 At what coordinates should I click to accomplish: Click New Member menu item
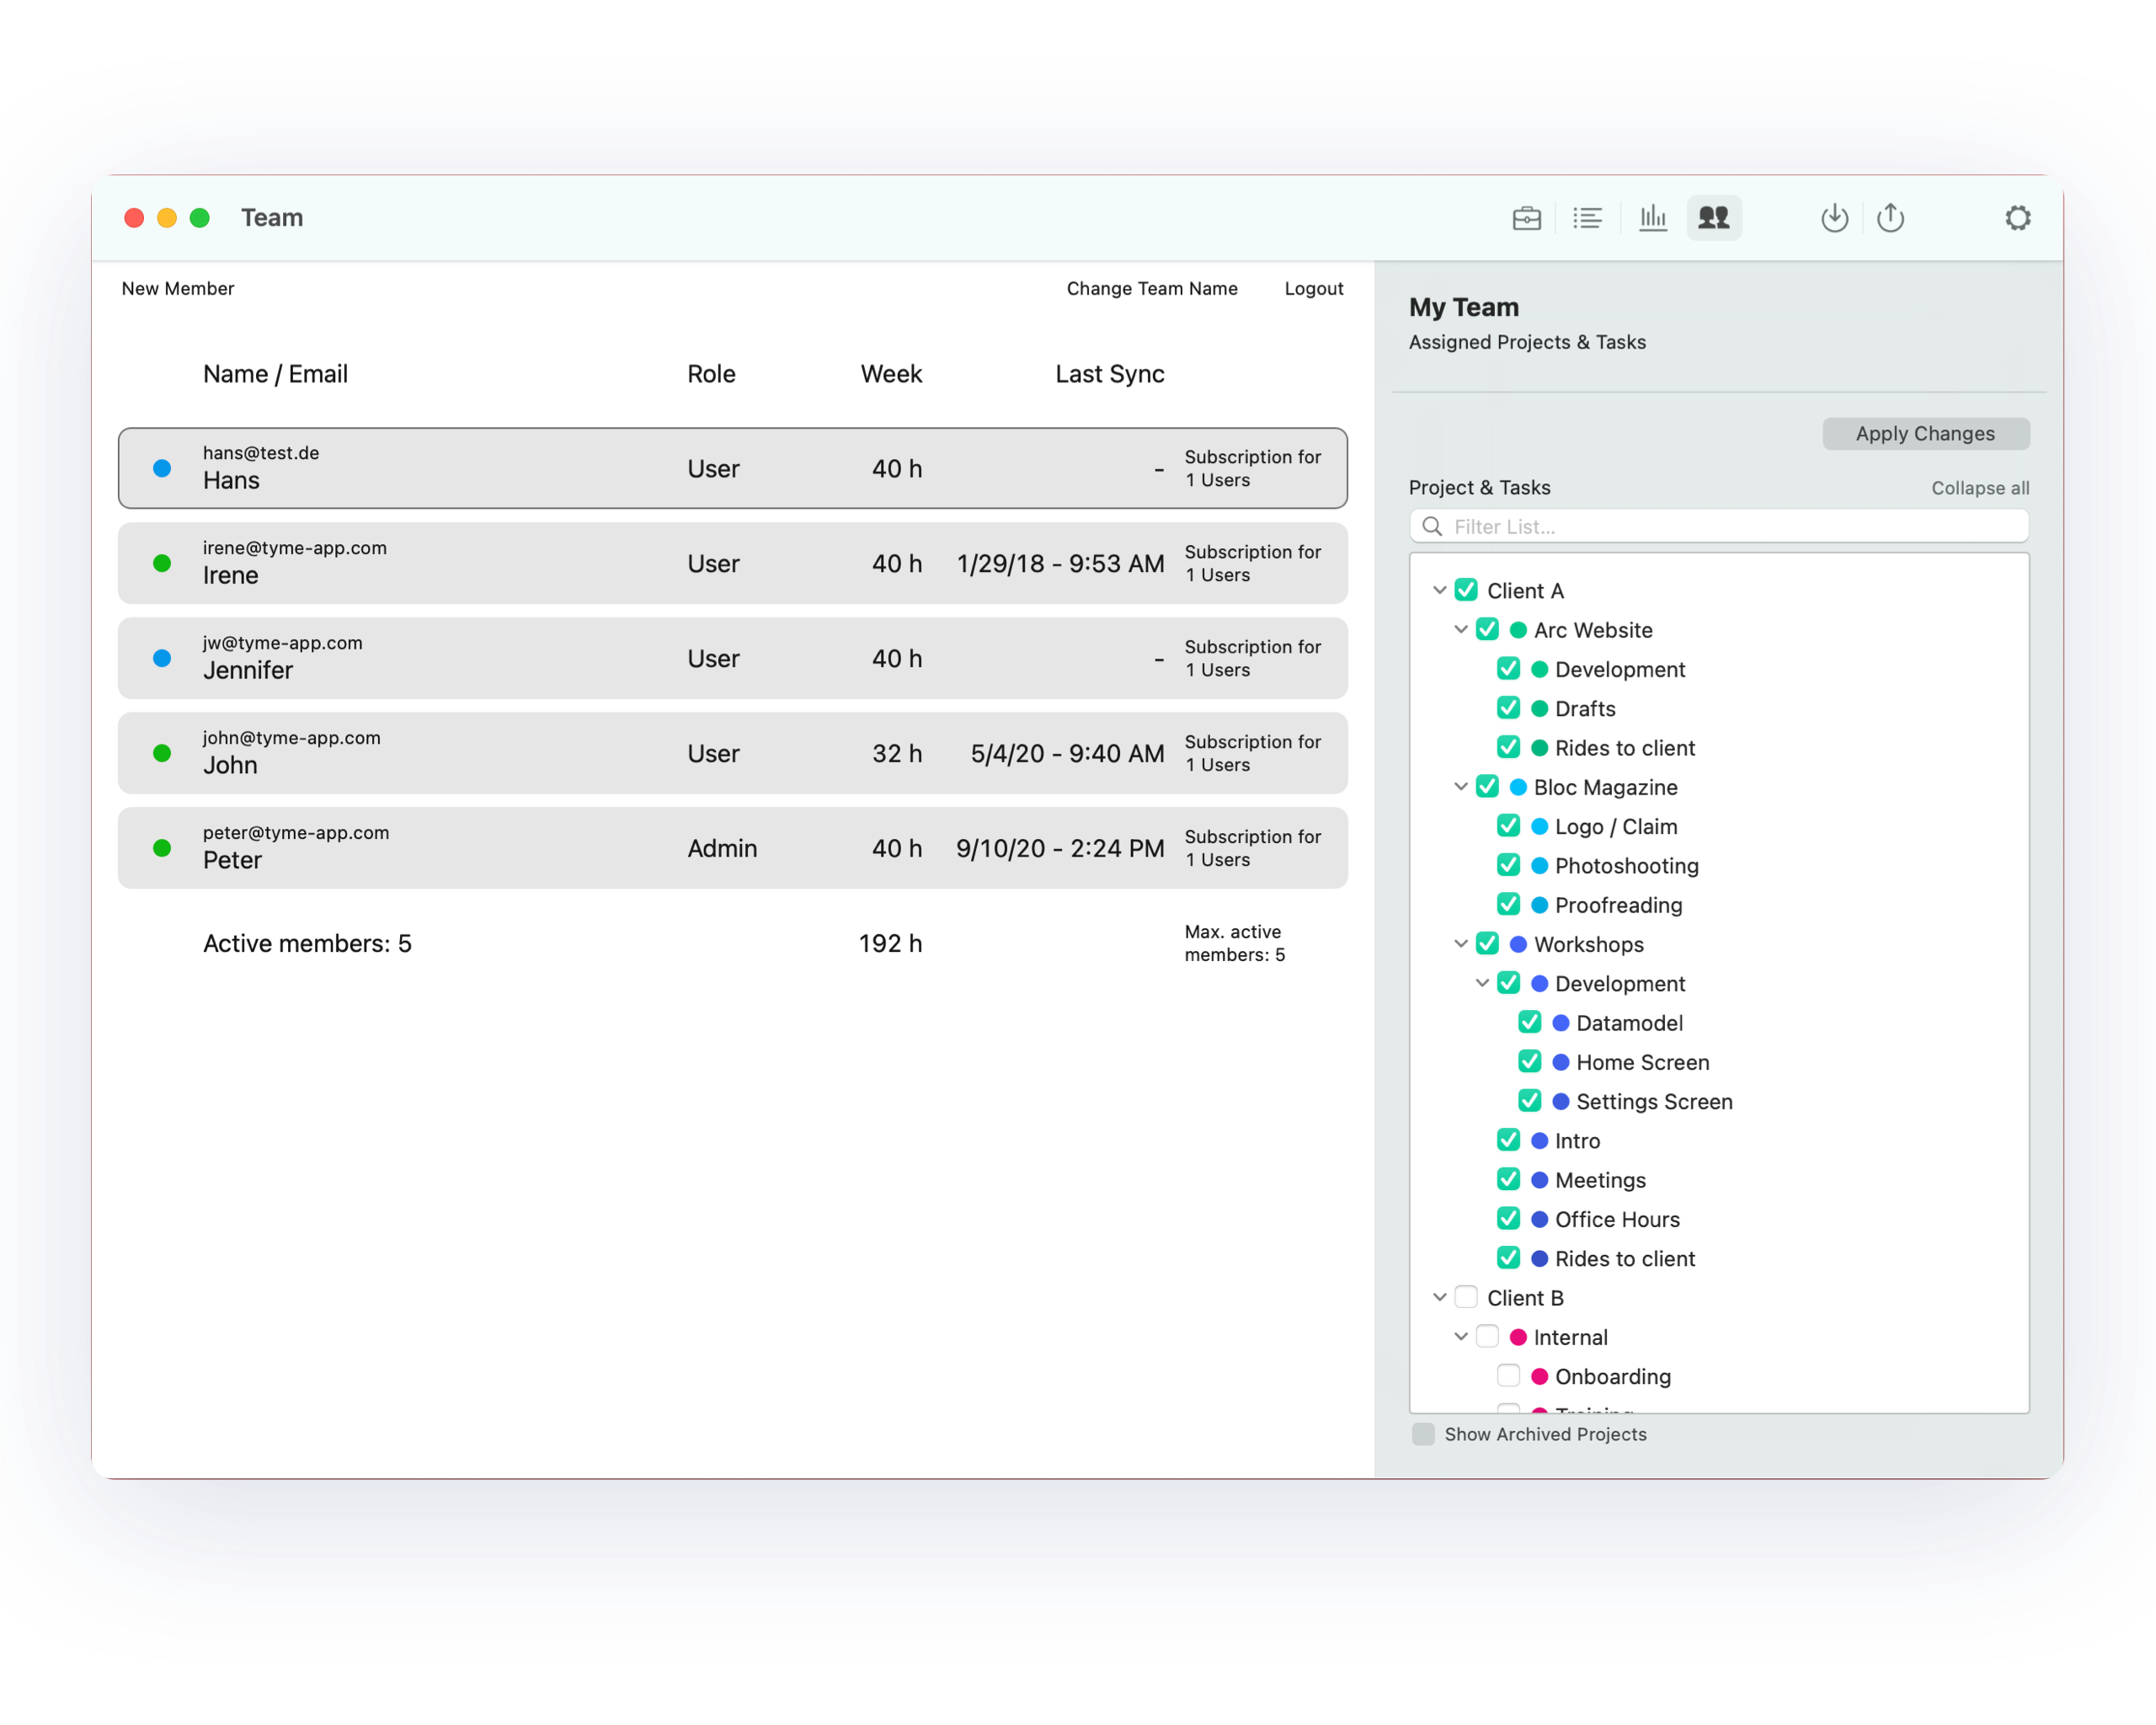pyautogui.click(x=178, y=289)
